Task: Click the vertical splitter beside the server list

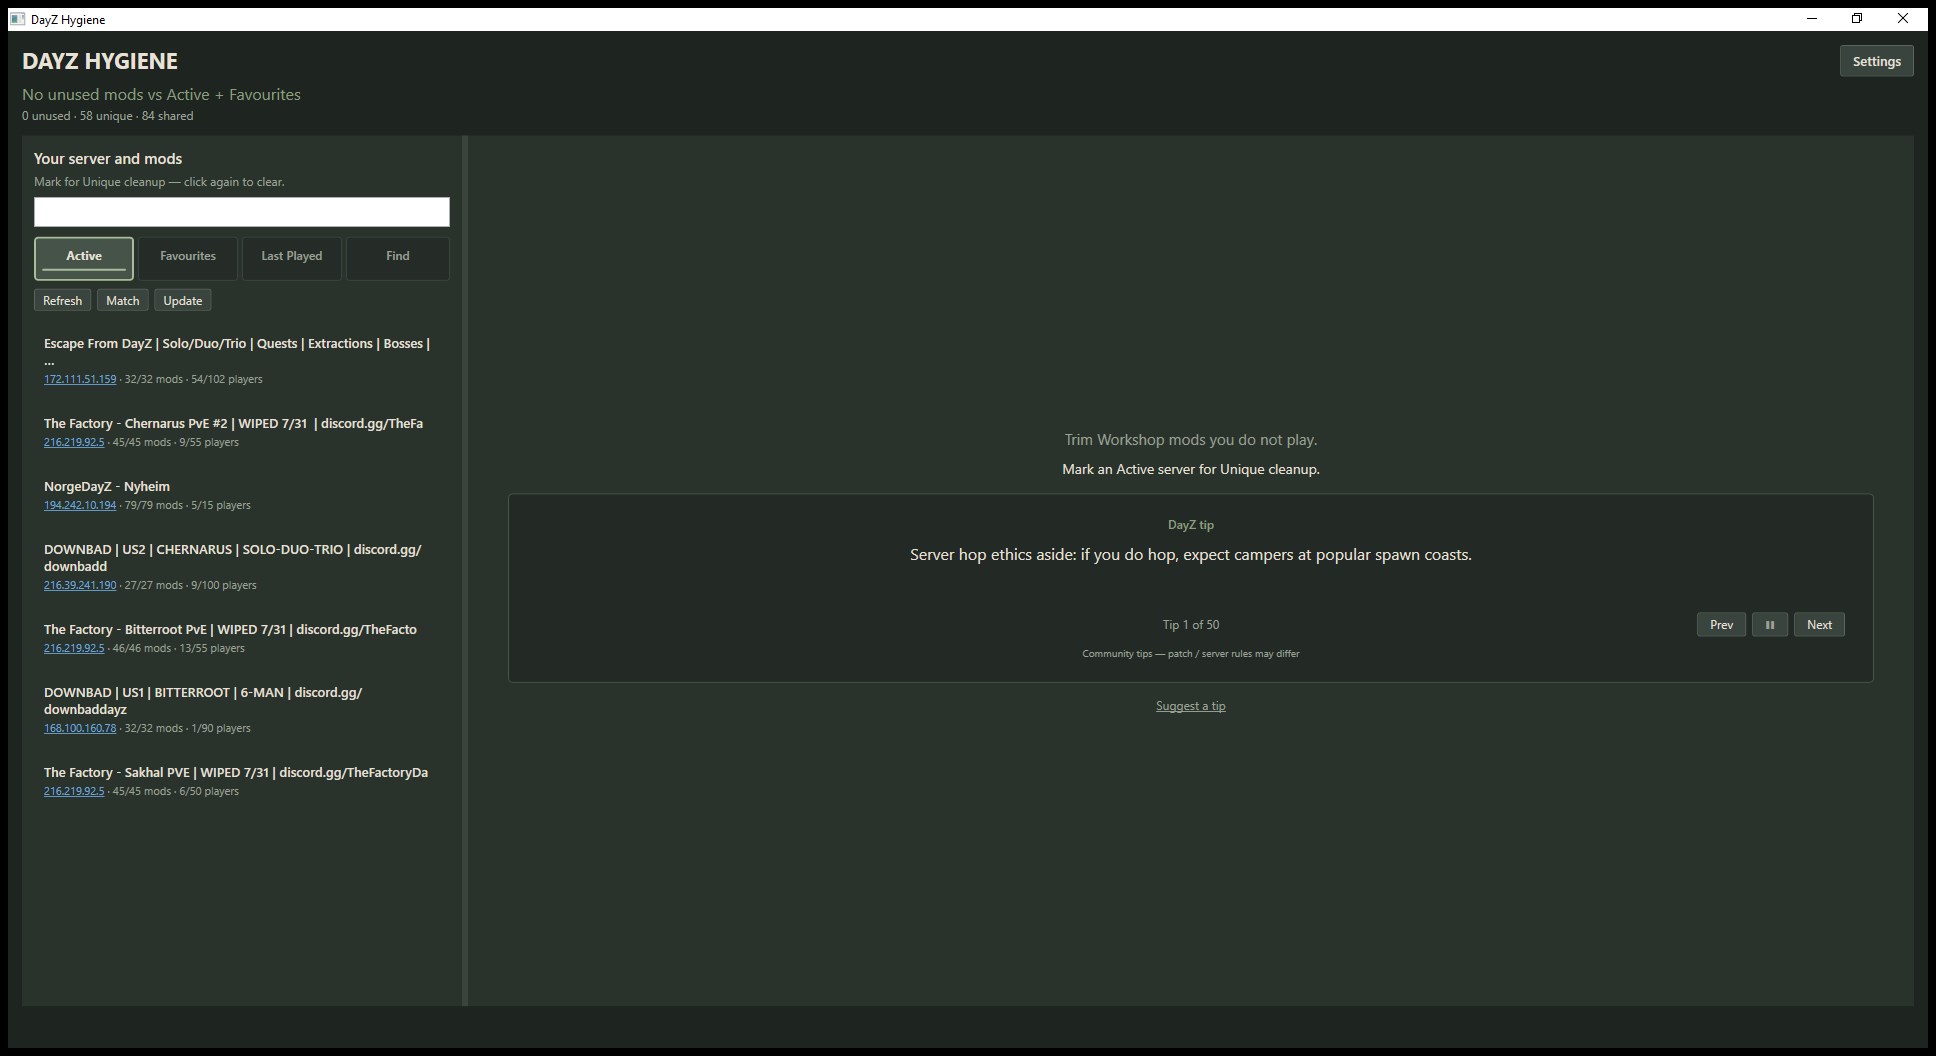Action: (x=465, y=571)
